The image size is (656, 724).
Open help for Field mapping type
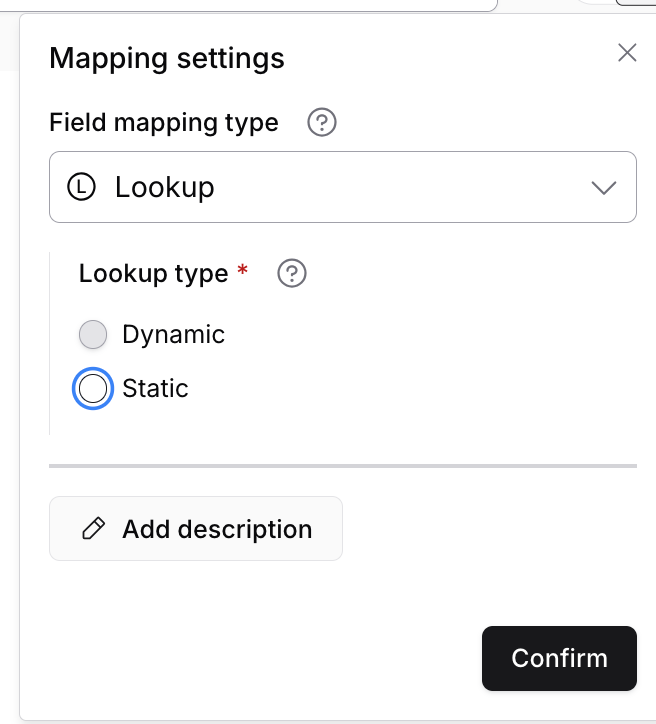[x=322, y=122]
